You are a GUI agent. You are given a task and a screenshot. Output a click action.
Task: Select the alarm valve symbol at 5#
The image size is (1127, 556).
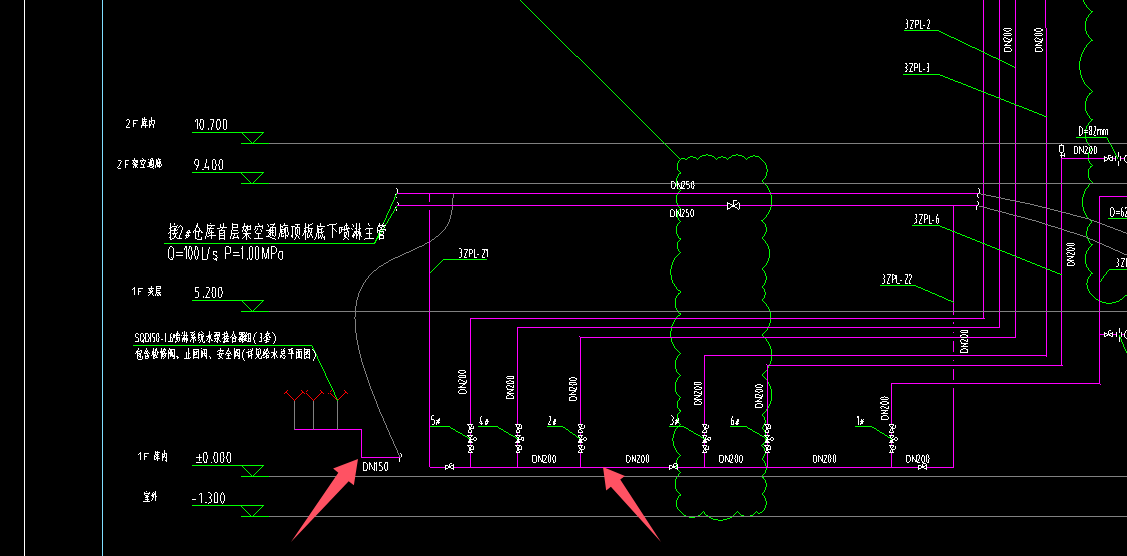click(471, 438)
